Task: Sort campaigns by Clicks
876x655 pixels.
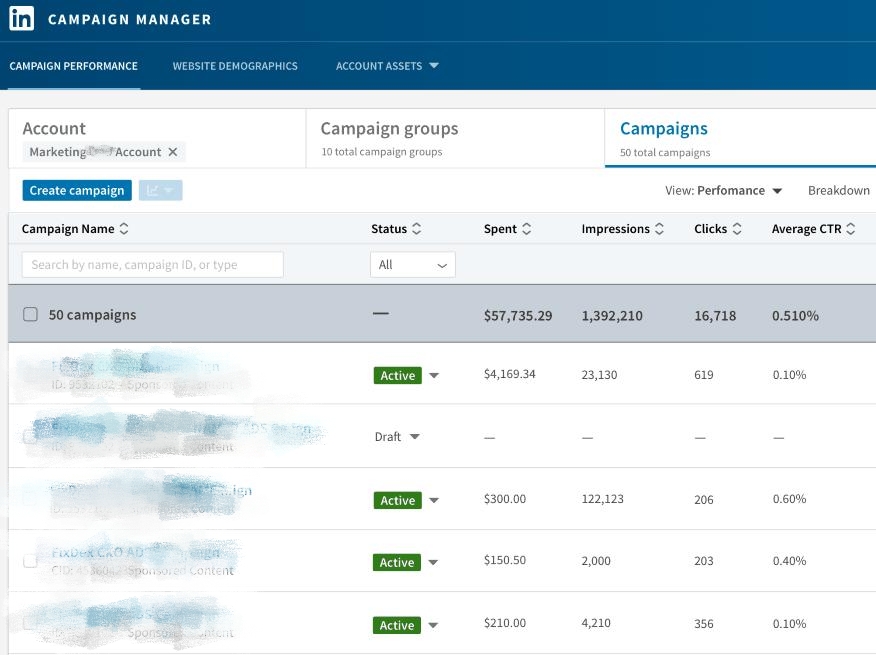Action: (737, 229)
